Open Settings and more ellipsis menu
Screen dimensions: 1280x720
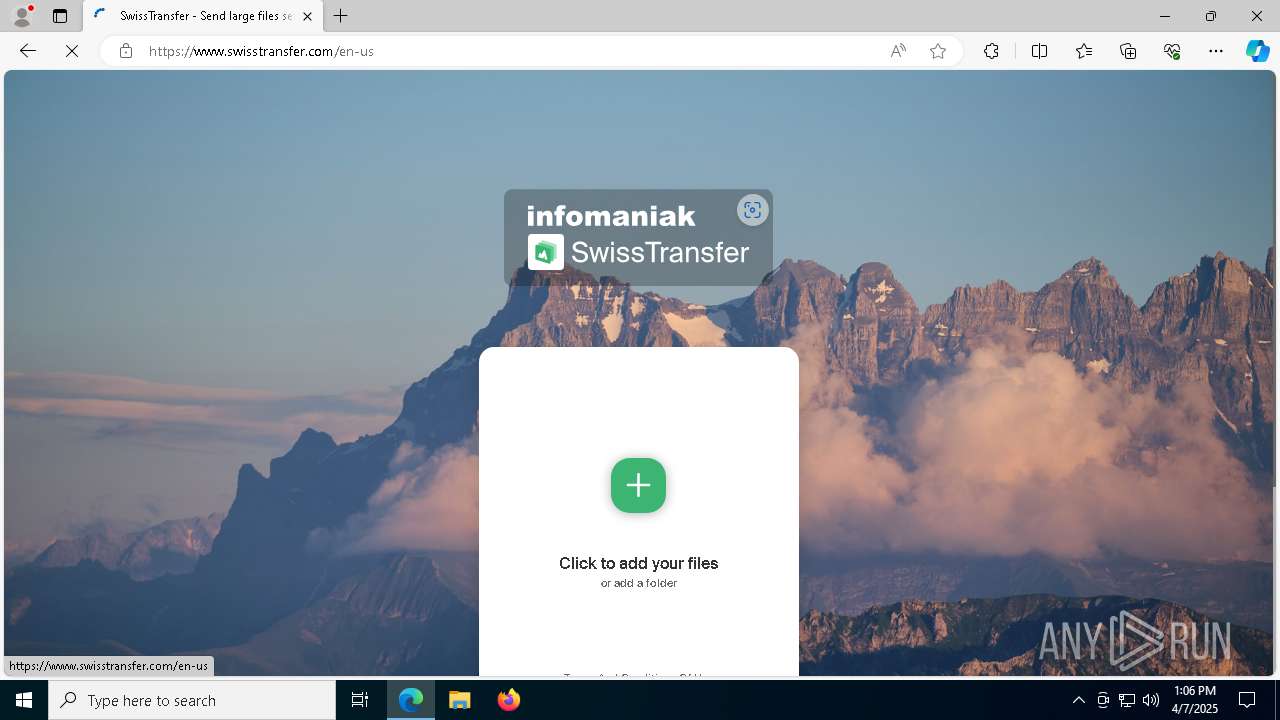tap(1216, 51)
